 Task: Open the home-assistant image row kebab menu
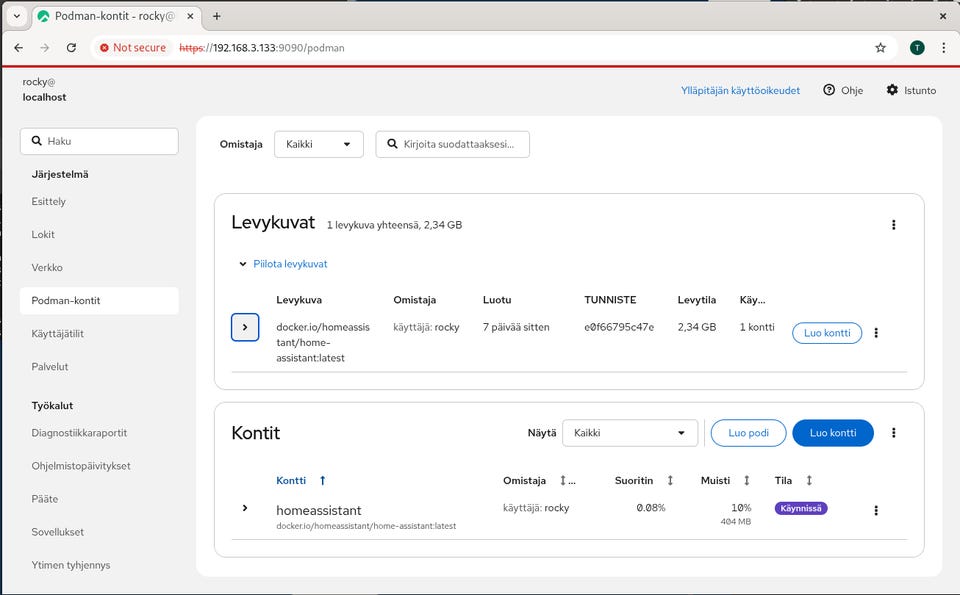[x=876, y=333]
